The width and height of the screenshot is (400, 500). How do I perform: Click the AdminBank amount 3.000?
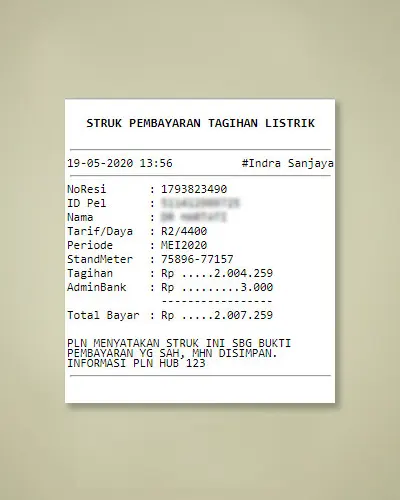257,287
